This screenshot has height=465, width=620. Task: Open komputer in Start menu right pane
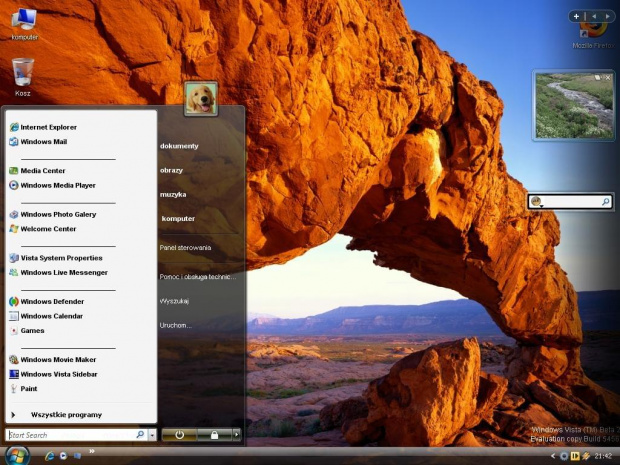[178, 219]
